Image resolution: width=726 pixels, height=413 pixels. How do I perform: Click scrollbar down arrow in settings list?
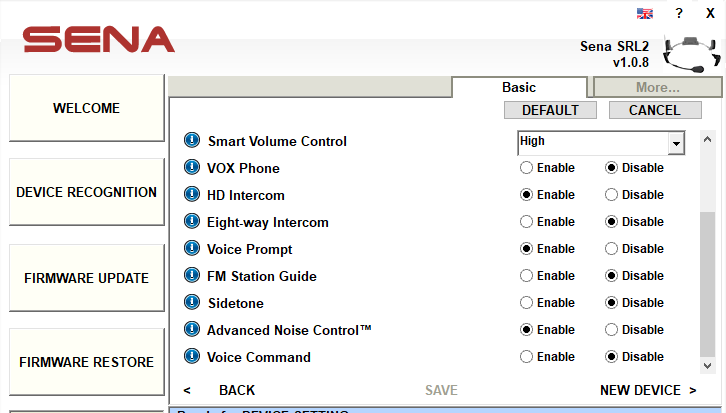click(x=707, y=366)
